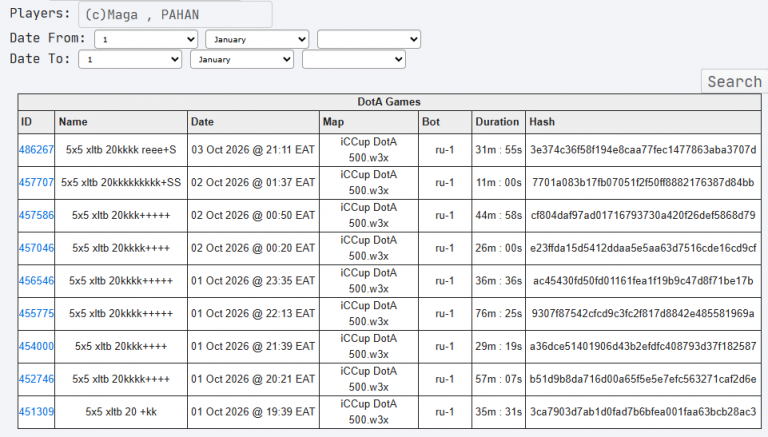
Task: Open the Date To month dropdown
Action: pos(242,59)
